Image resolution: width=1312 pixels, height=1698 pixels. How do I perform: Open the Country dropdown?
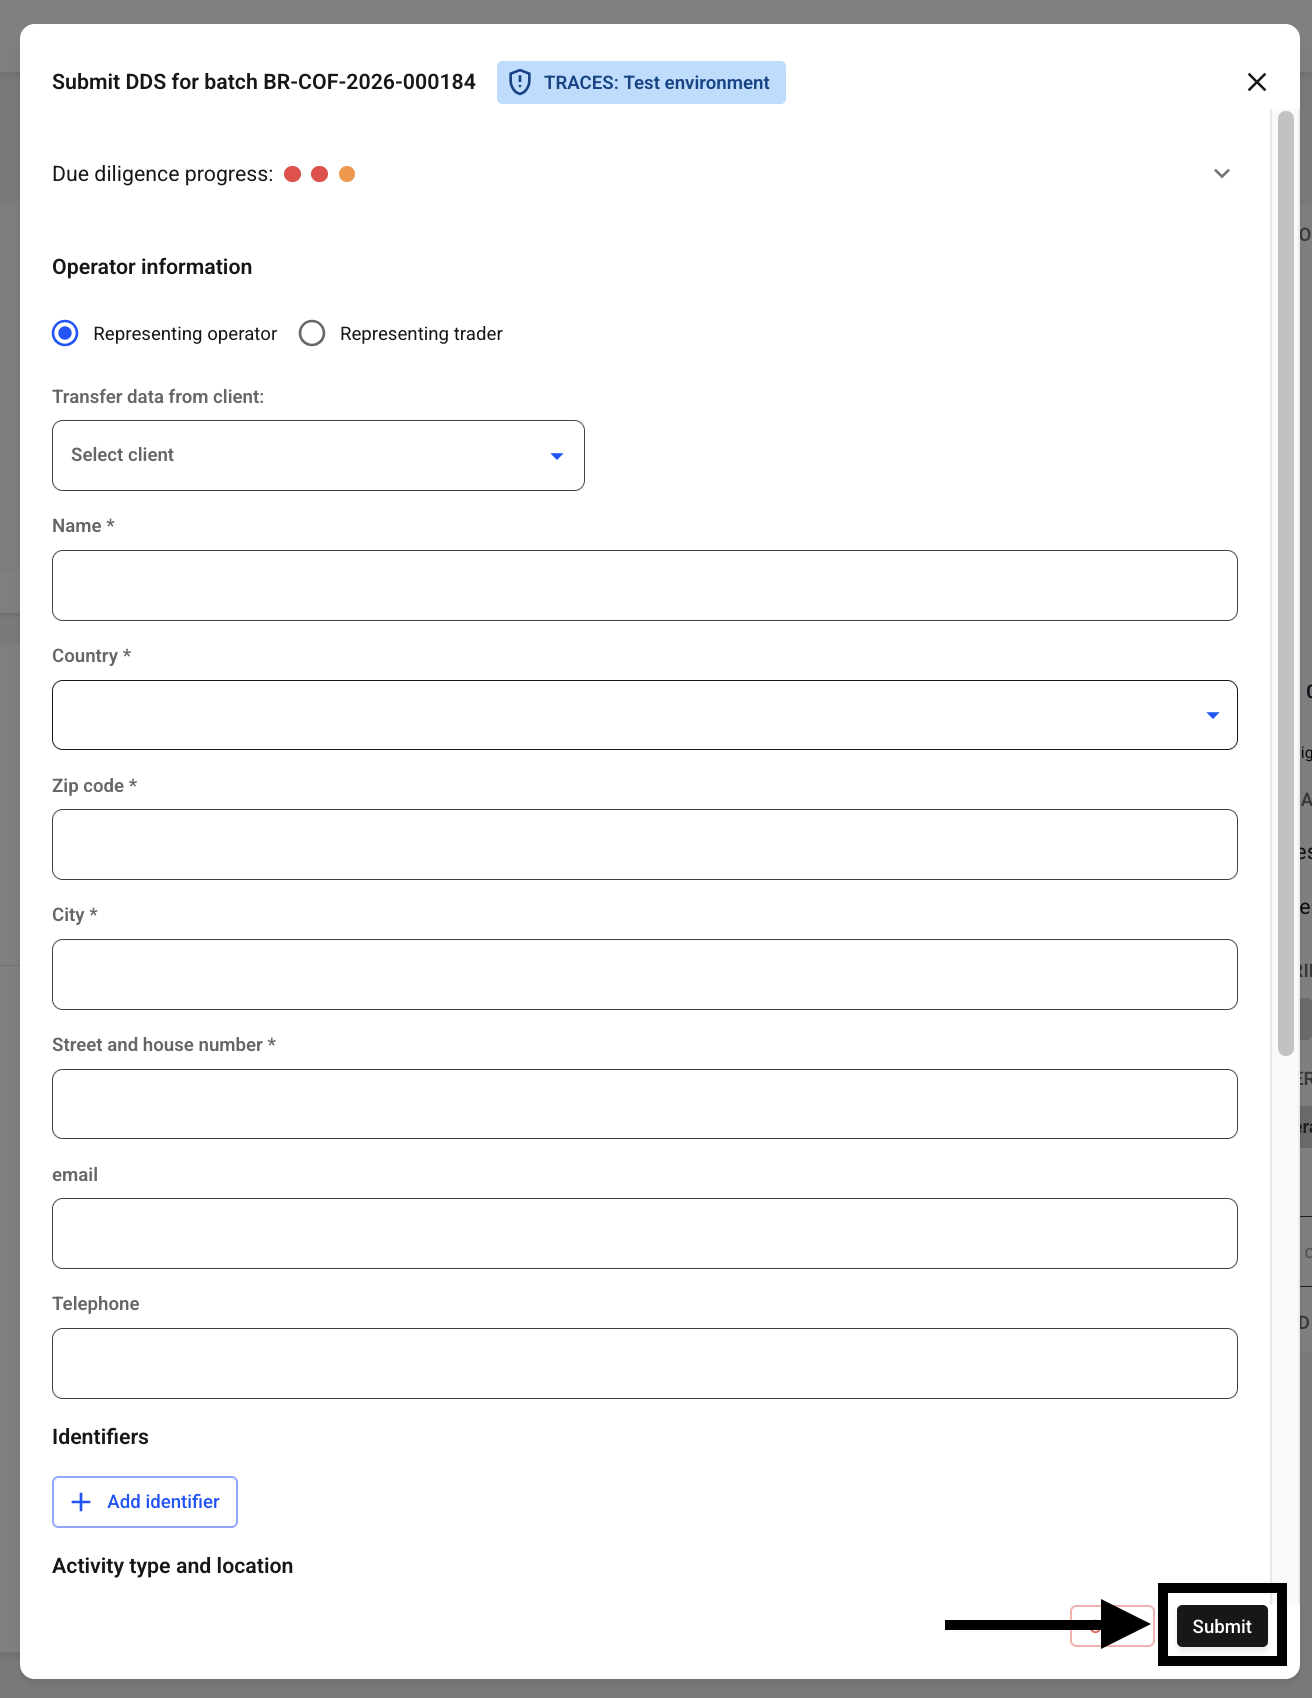pos(645,715)
